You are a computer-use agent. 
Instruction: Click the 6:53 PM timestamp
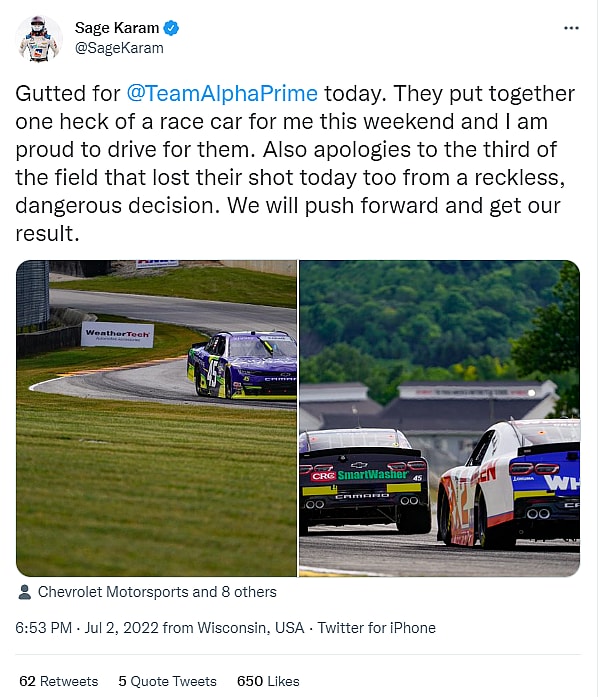point(44,628)
